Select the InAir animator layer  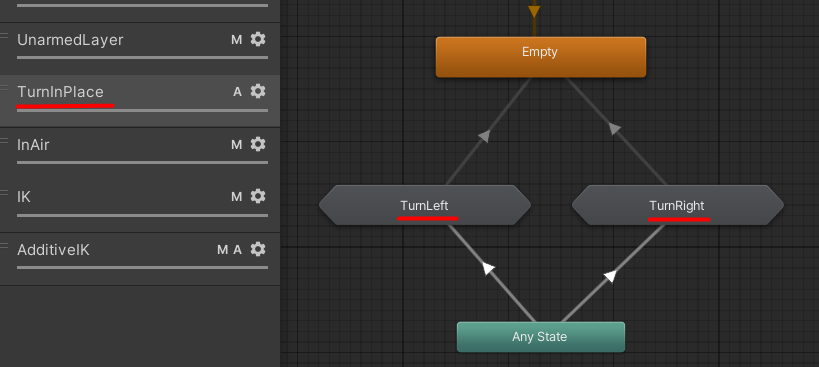[x=139, y=153]
